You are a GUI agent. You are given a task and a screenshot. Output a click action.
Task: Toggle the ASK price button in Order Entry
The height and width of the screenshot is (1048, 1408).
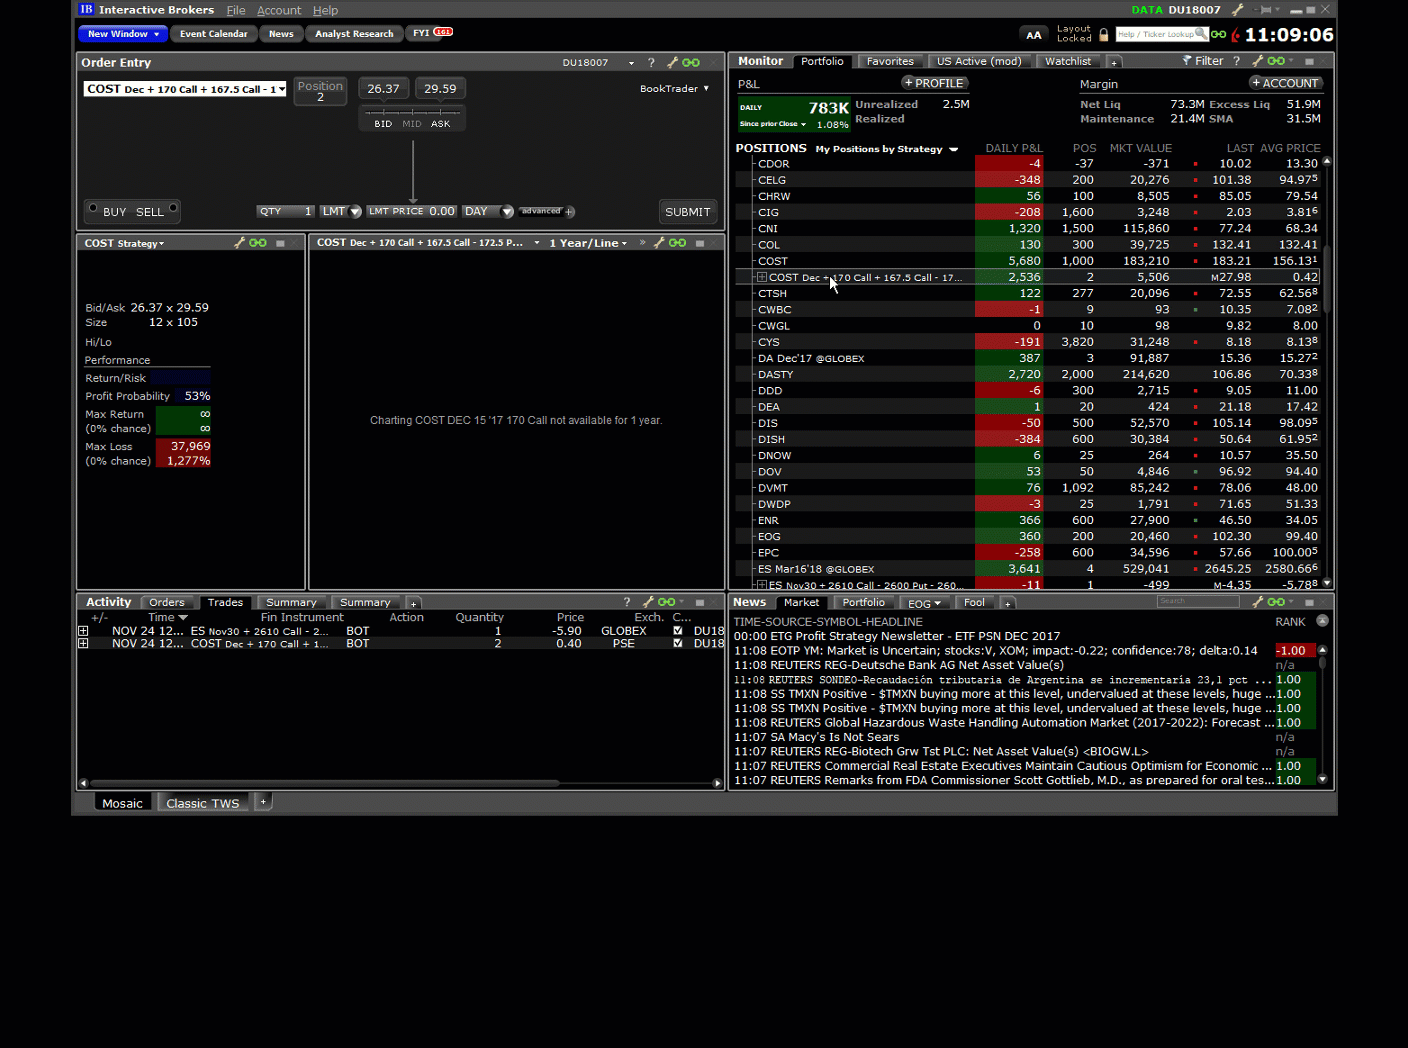click(x=440, y=123)
